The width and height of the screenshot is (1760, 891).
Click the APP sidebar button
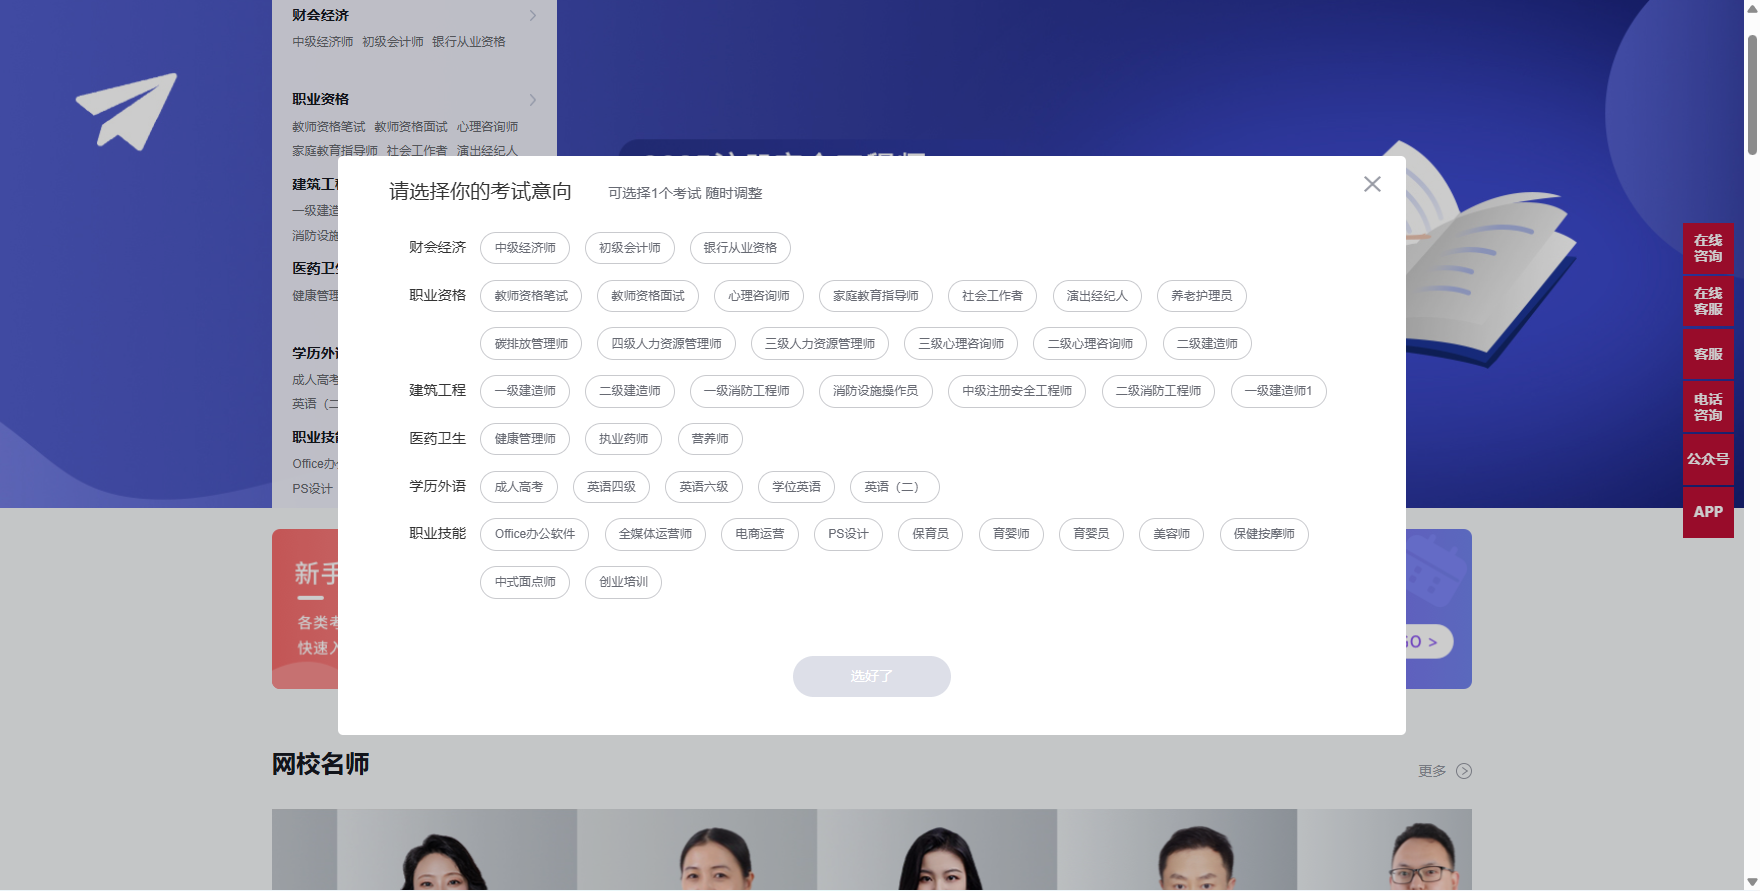(1708, 512)
